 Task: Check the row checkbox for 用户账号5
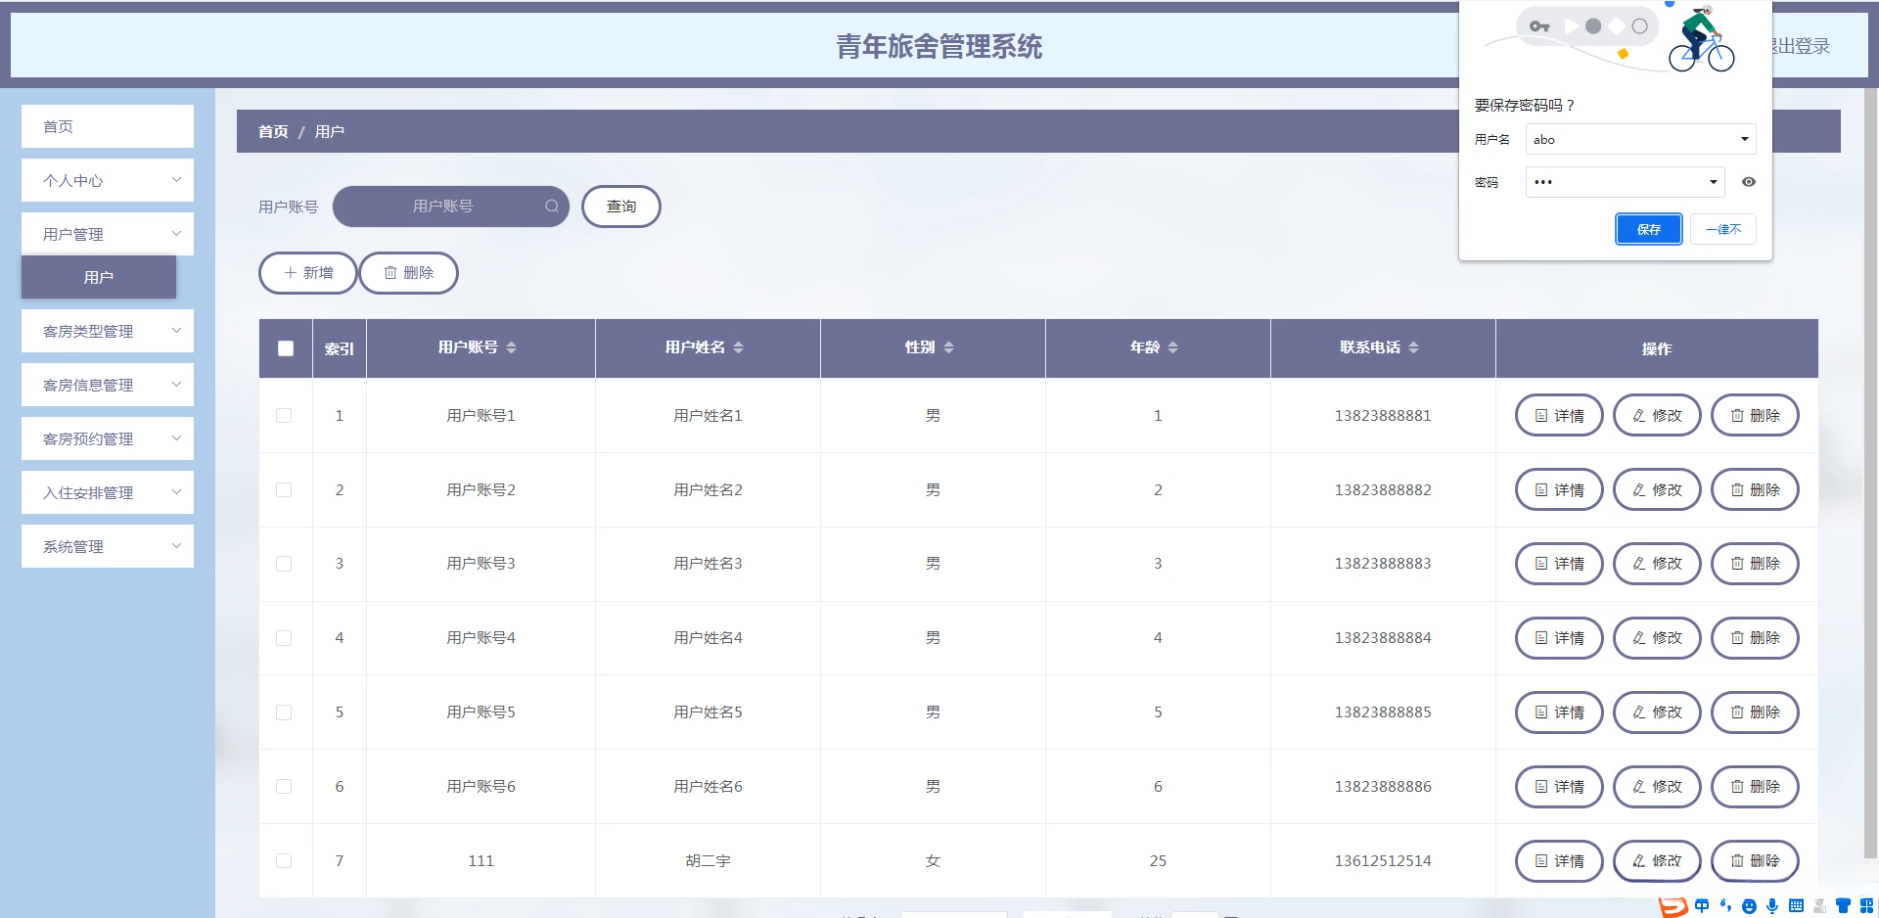284,712
